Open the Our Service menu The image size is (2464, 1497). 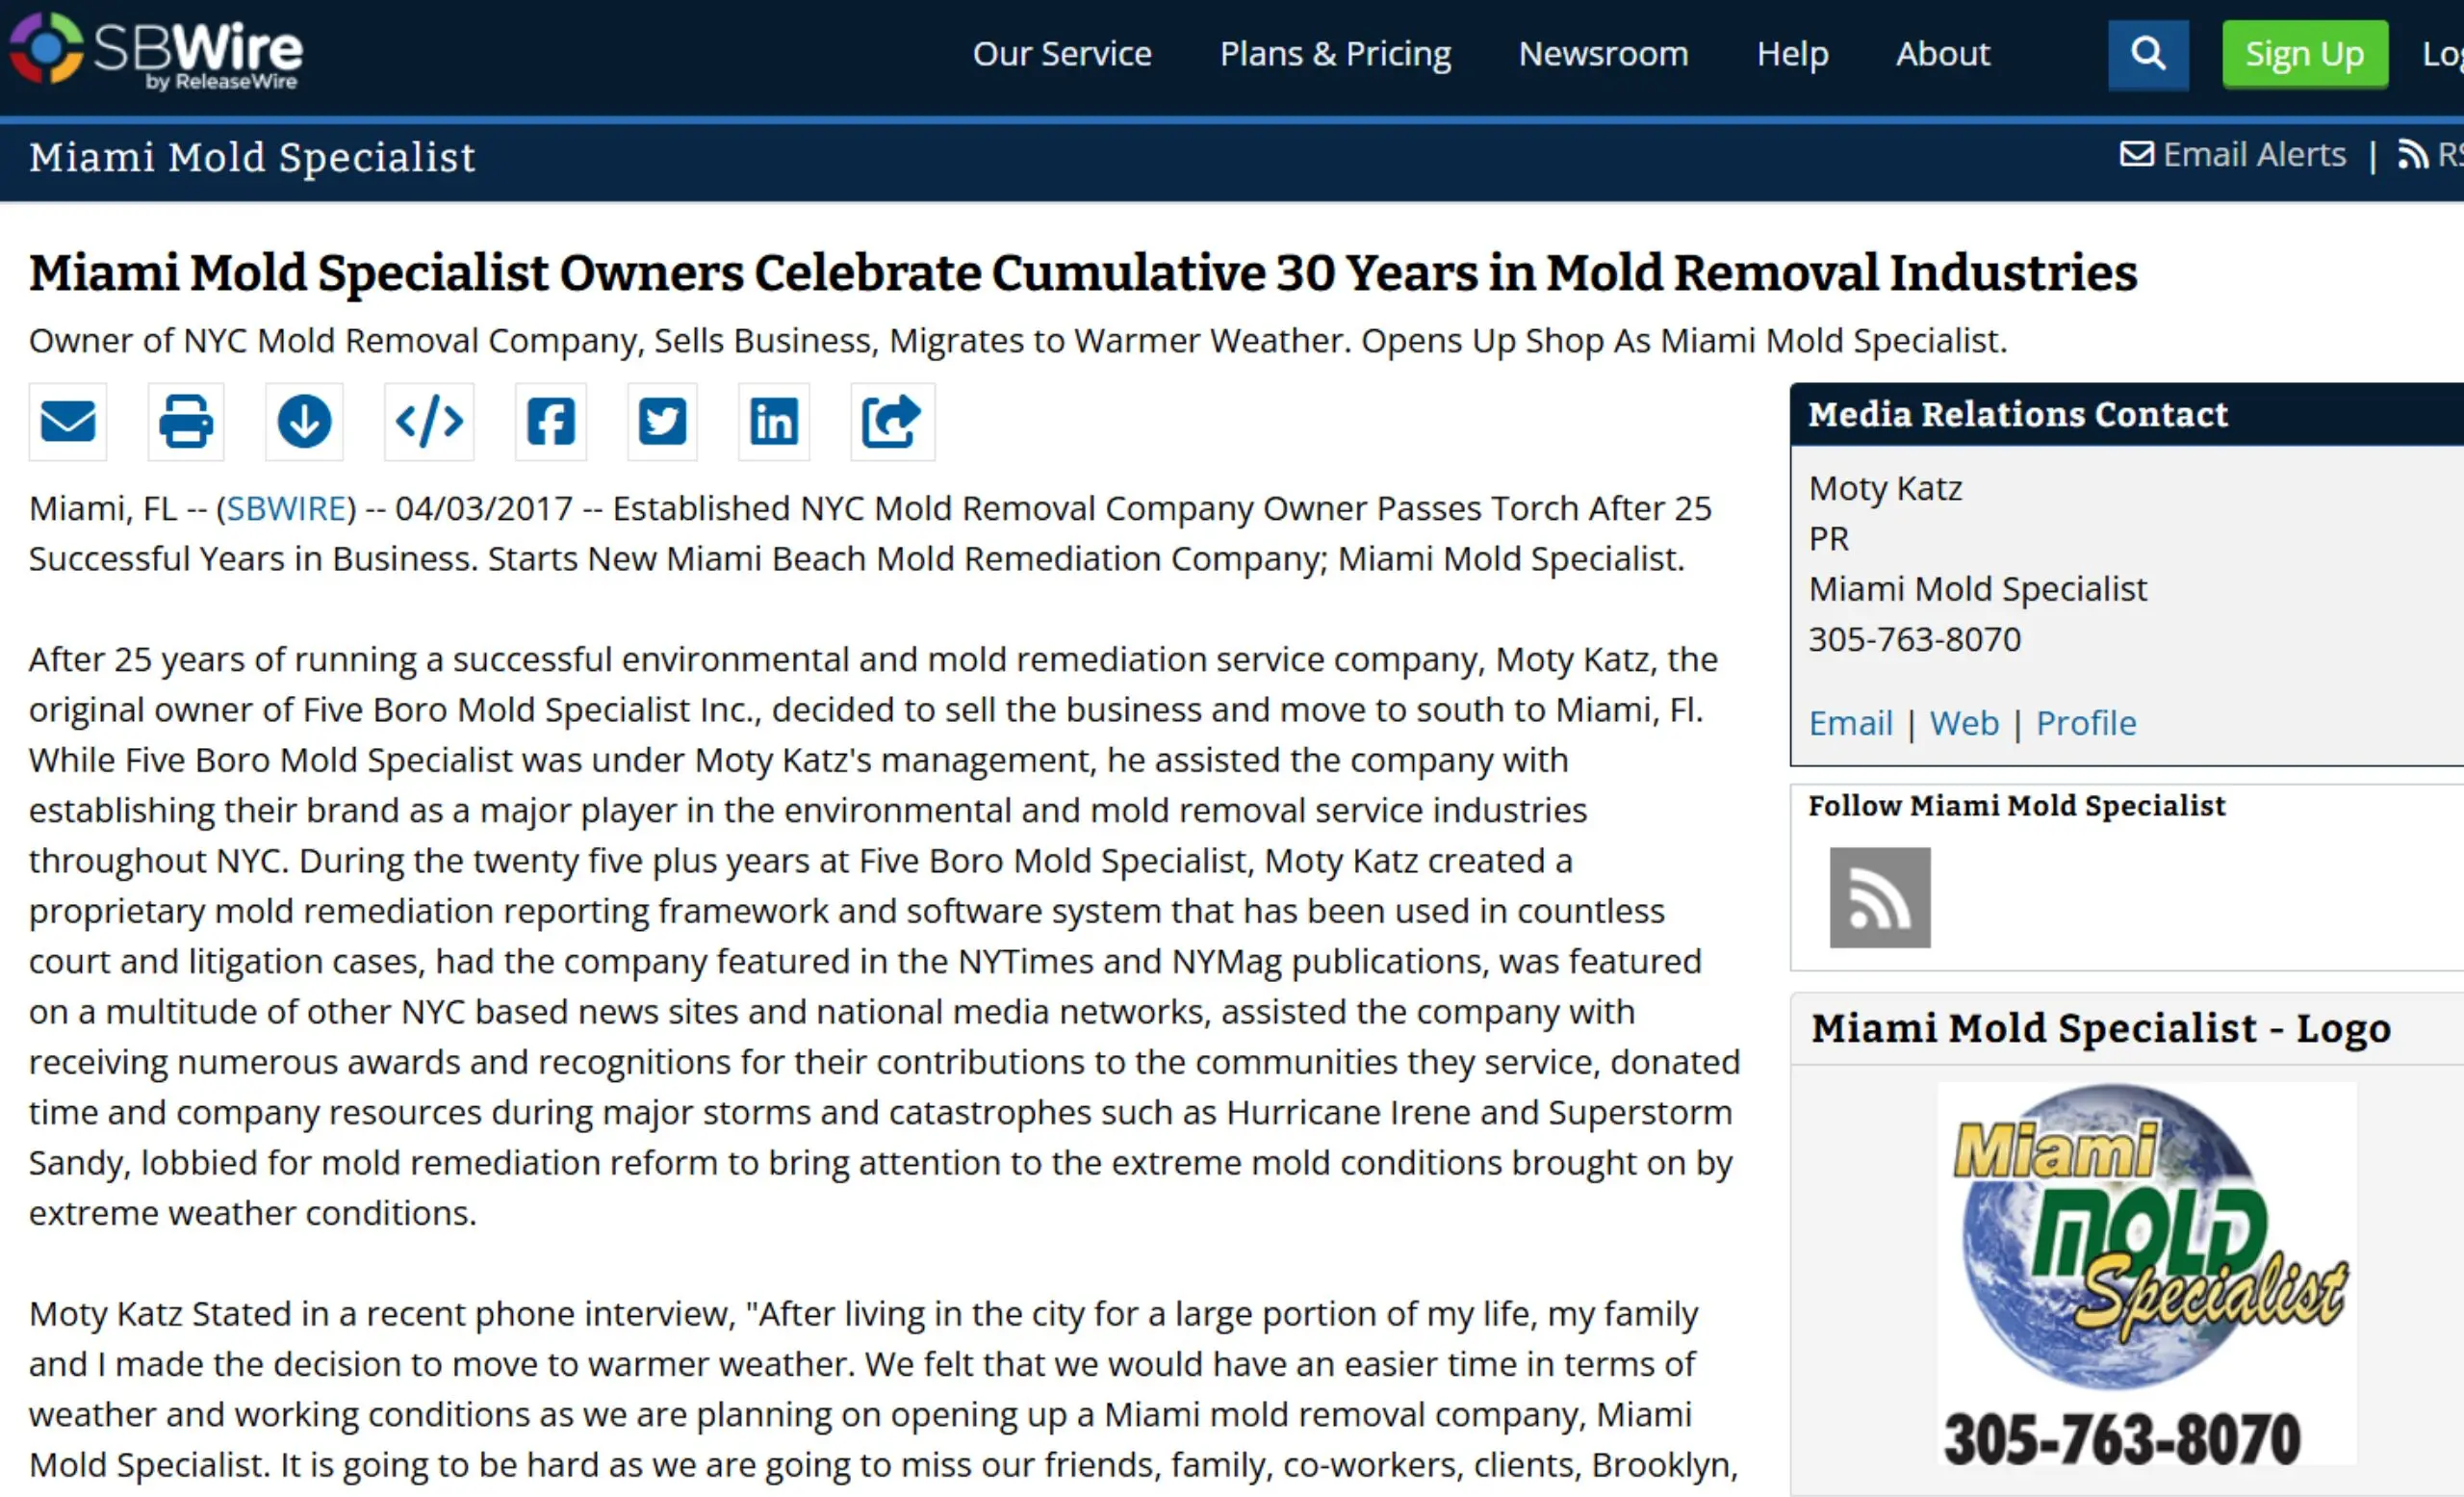click(1062, 54)
